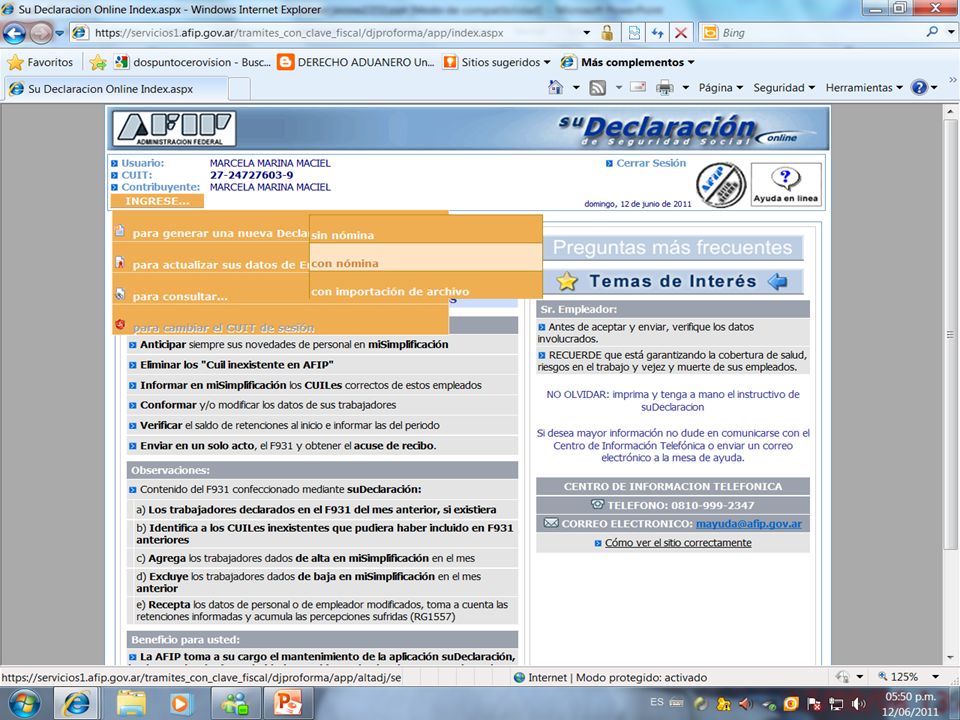Image resolution: width=960 pixels, height=720 pixels.
Task: Click the blue arrow icon in Temas de Interés
Action: click(x=778, y=281)
